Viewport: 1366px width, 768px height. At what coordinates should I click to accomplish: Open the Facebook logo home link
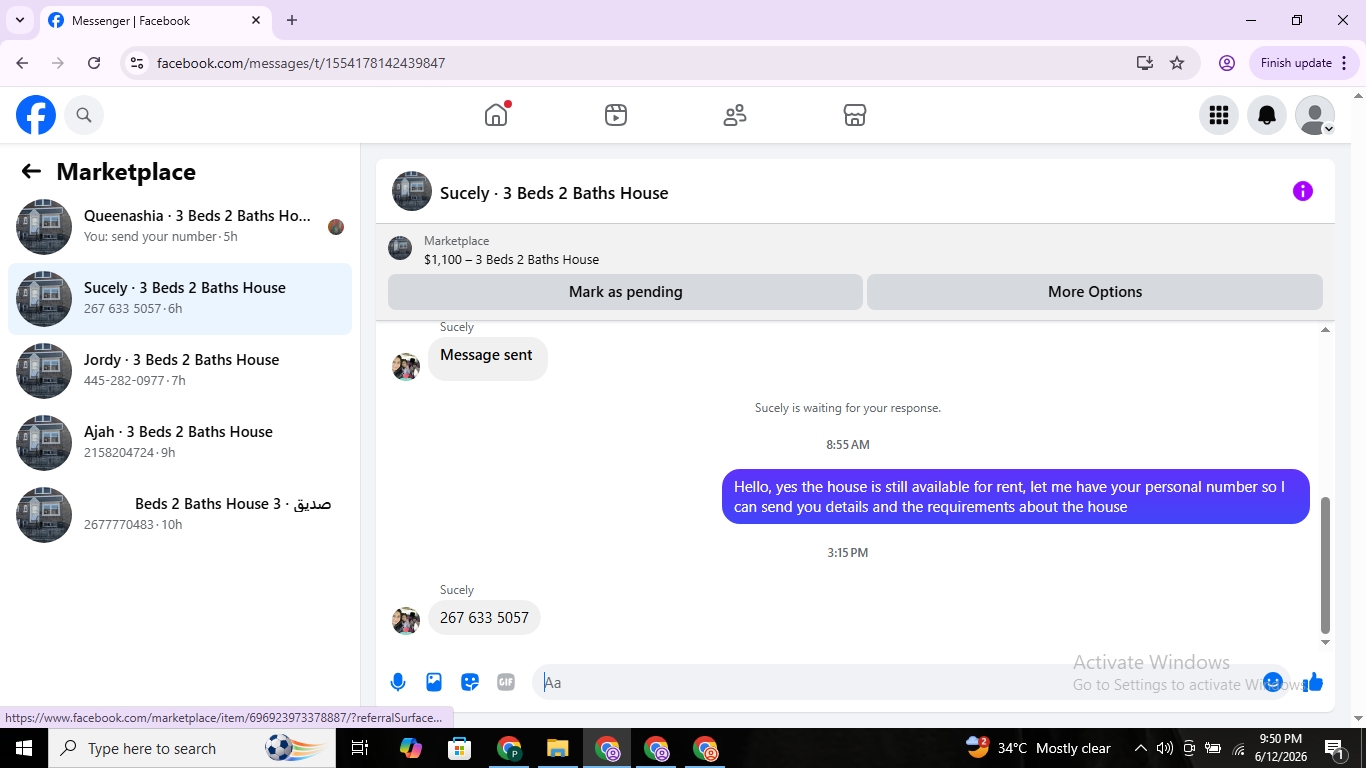[x=36, y=115]
